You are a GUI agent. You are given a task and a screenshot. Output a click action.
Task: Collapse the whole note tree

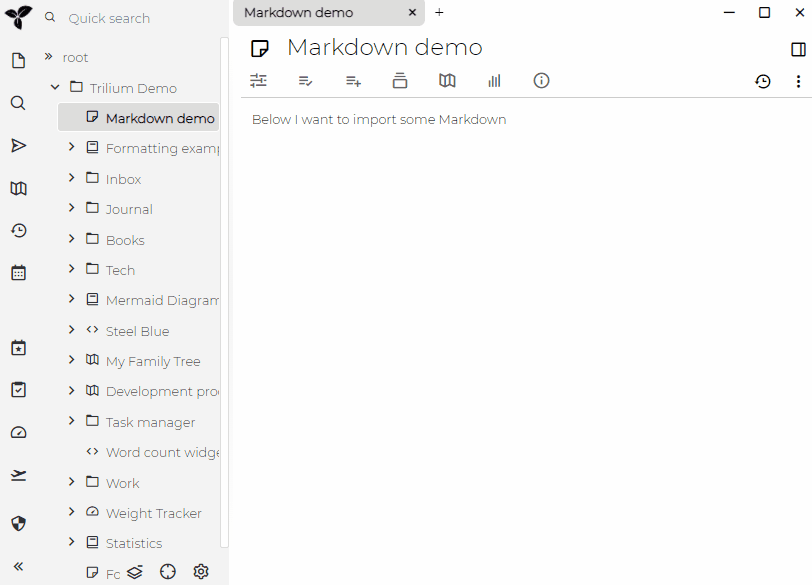coord(135,572)
